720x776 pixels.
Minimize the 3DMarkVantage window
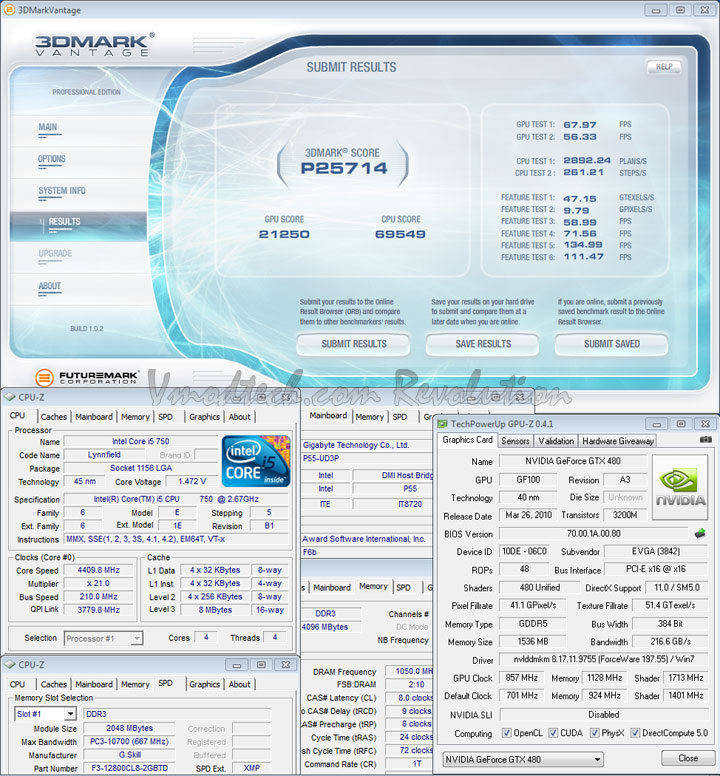pos(656,10)
